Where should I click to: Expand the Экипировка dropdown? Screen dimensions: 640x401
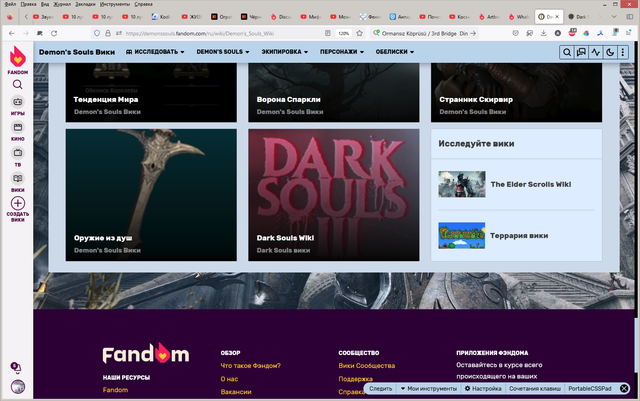[285, 52]
